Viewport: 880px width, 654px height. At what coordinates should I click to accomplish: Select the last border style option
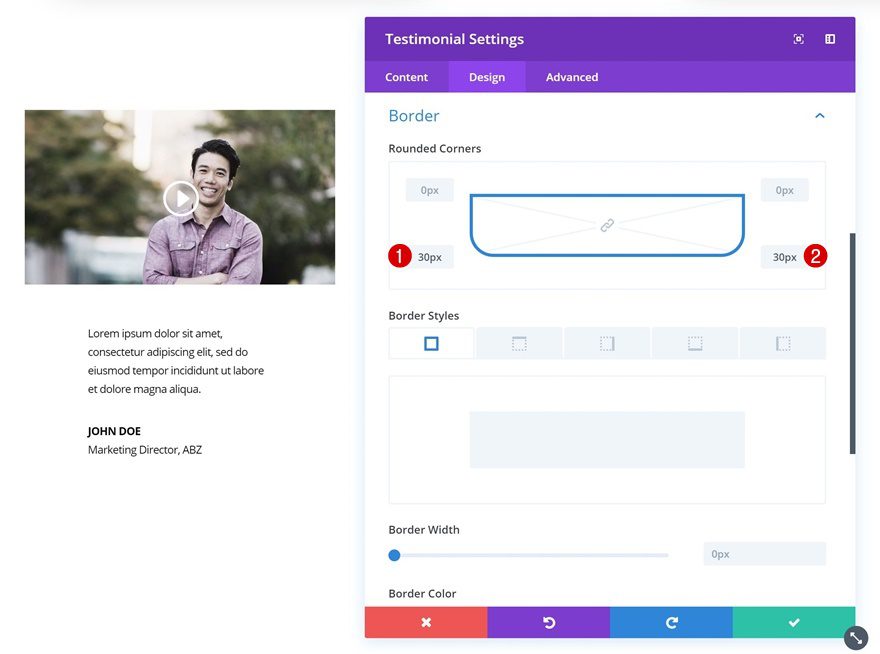click(782, 342)
